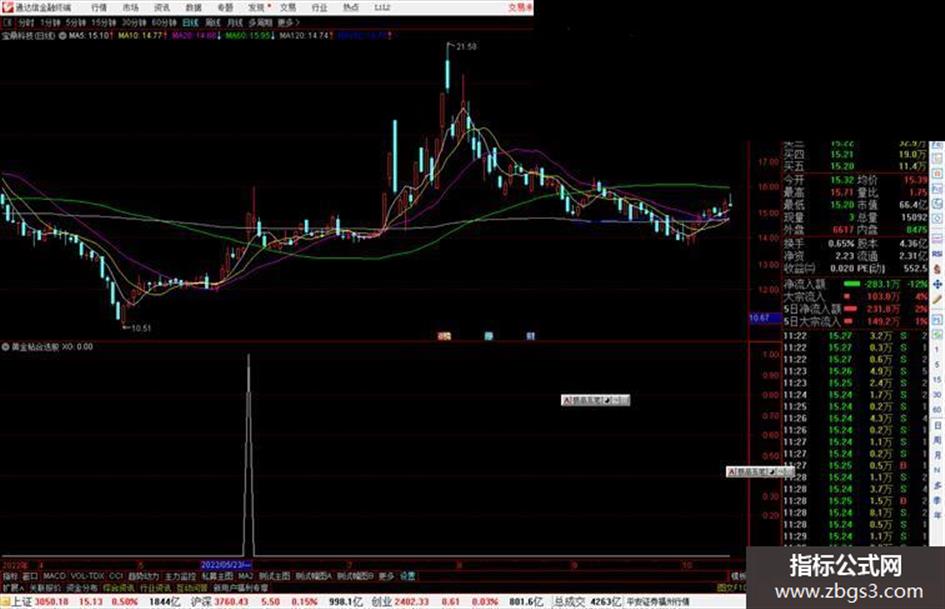Open the 市场 menu
Screen dimensions: 945x609
coord(130,7)
